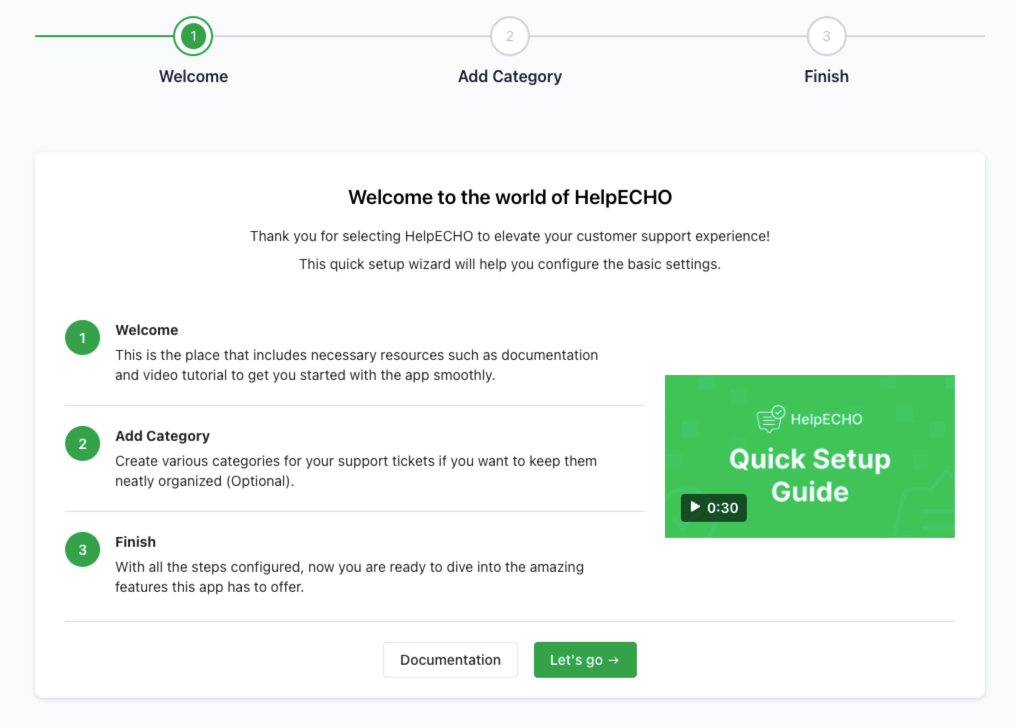1016x728 pixels.
Task: Click the bold Add Category heading in the steps list
Action: 162,436
